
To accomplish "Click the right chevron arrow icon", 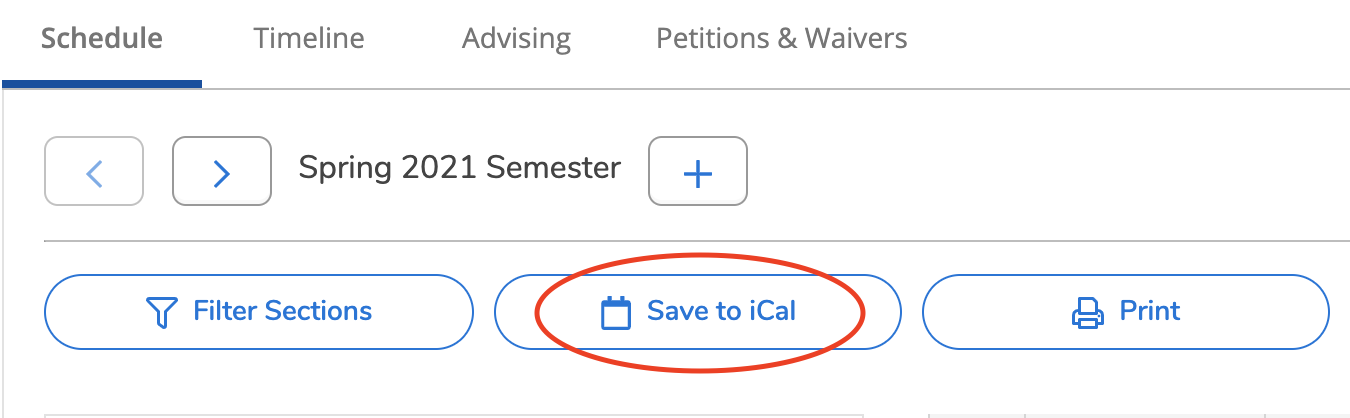I will [x=222, y=172].
